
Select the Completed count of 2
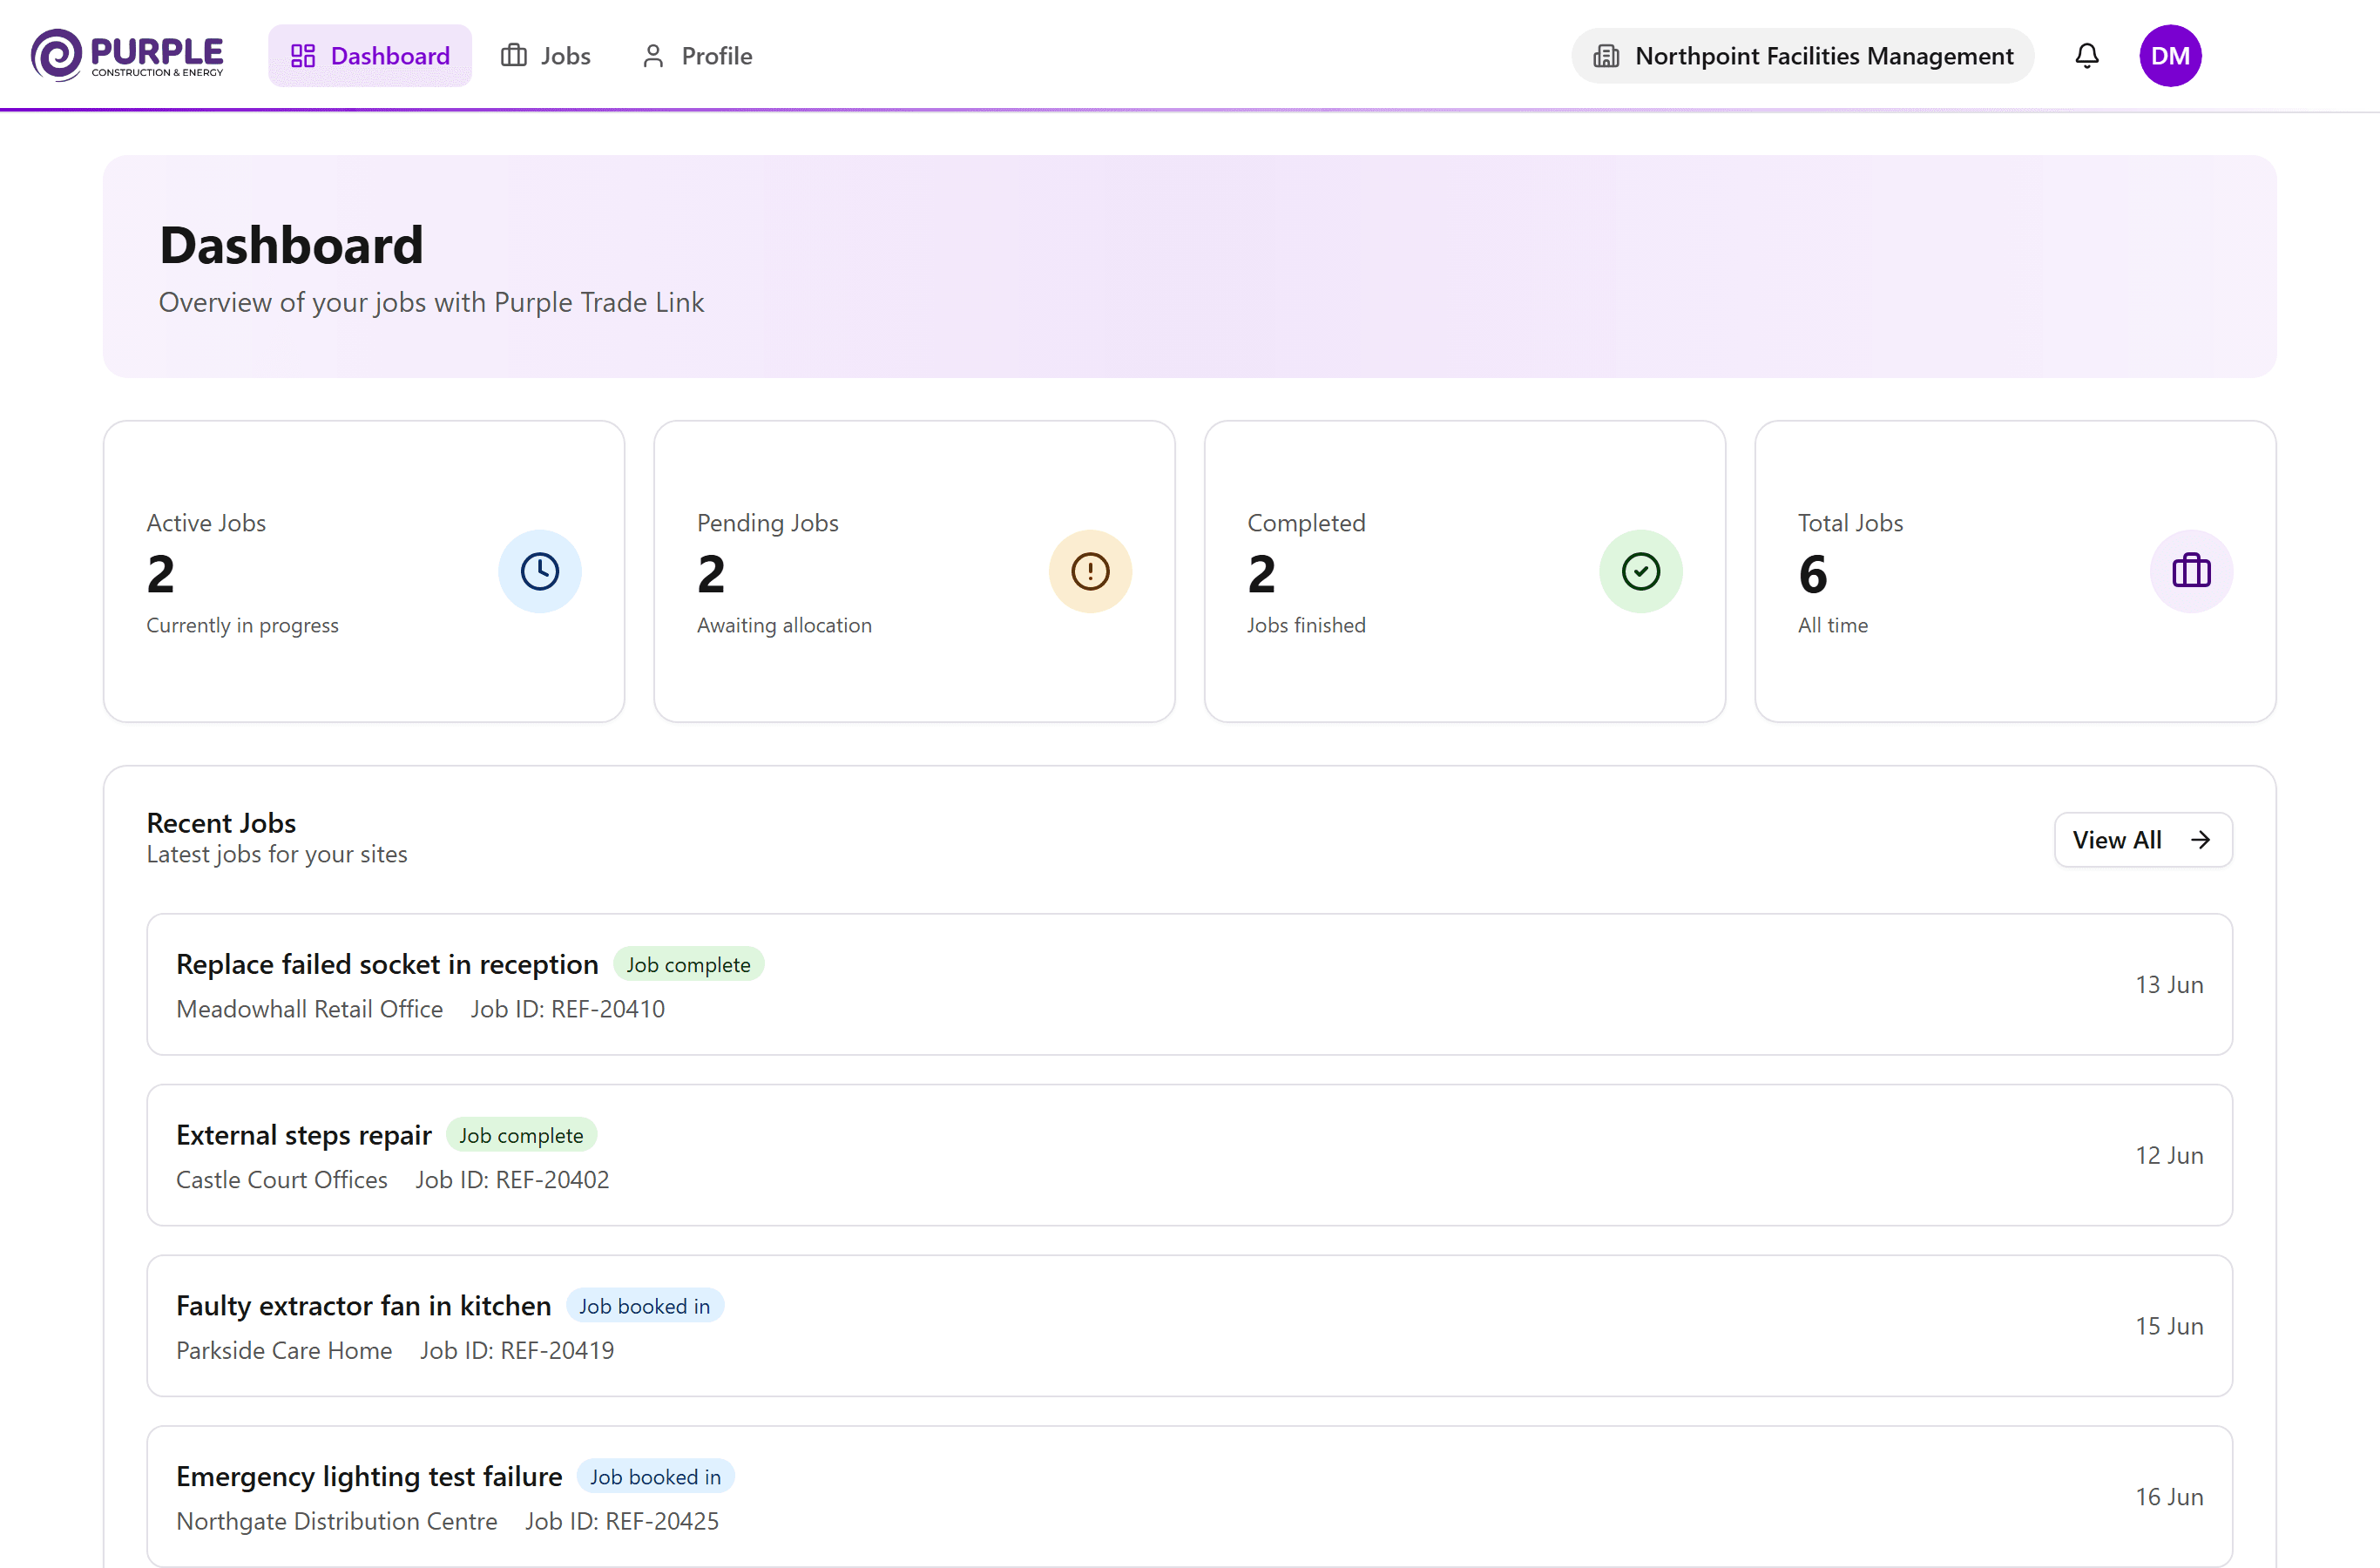coord(1262,575)
